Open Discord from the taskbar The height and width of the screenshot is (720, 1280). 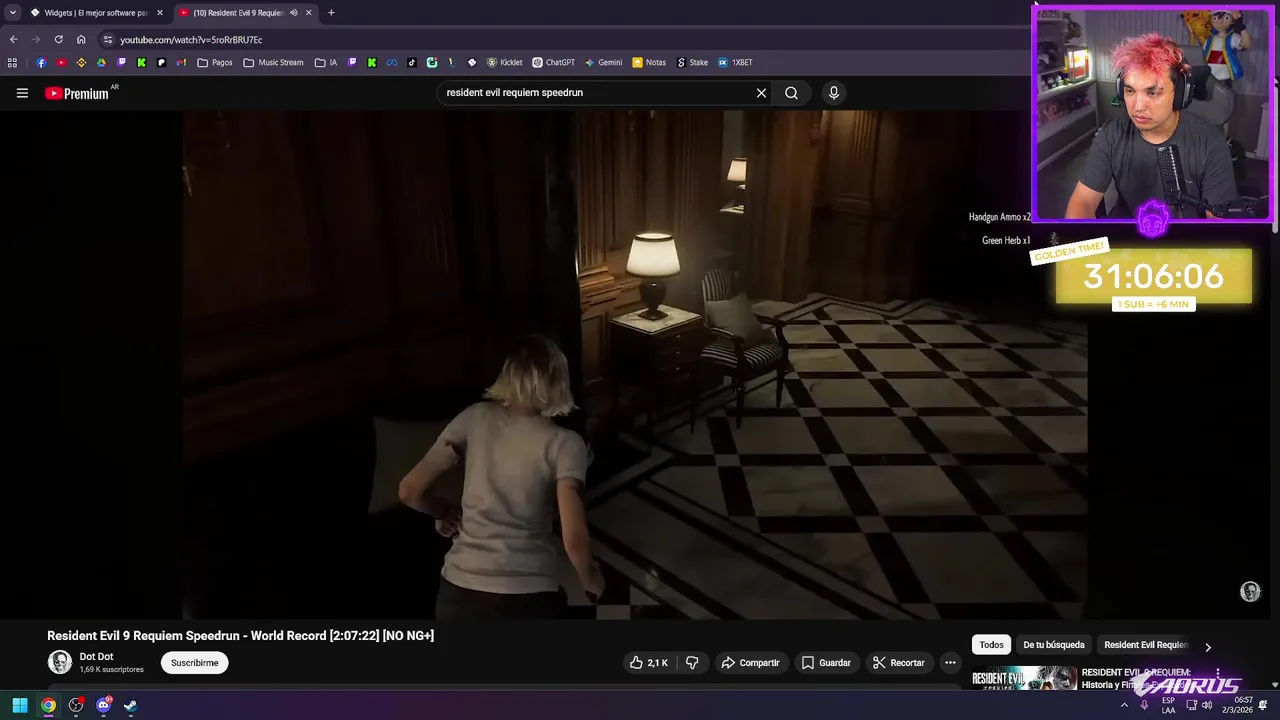pyautogui.click(x=103, y=705)
